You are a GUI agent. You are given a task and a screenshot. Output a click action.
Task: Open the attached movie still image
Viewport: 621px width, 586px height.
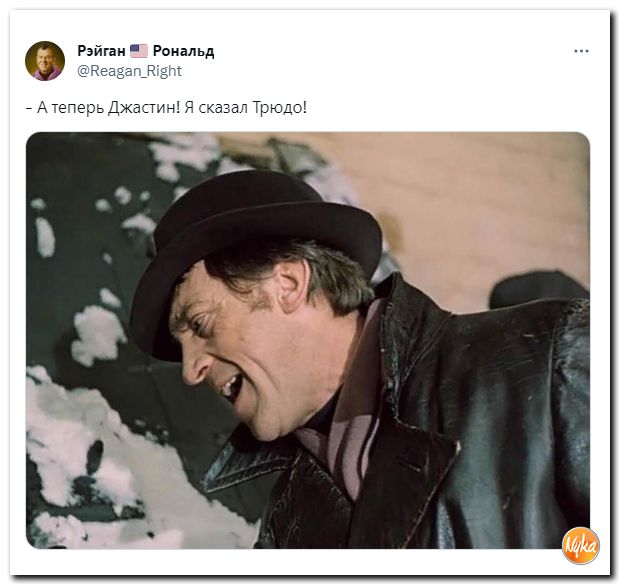(308, 340)
